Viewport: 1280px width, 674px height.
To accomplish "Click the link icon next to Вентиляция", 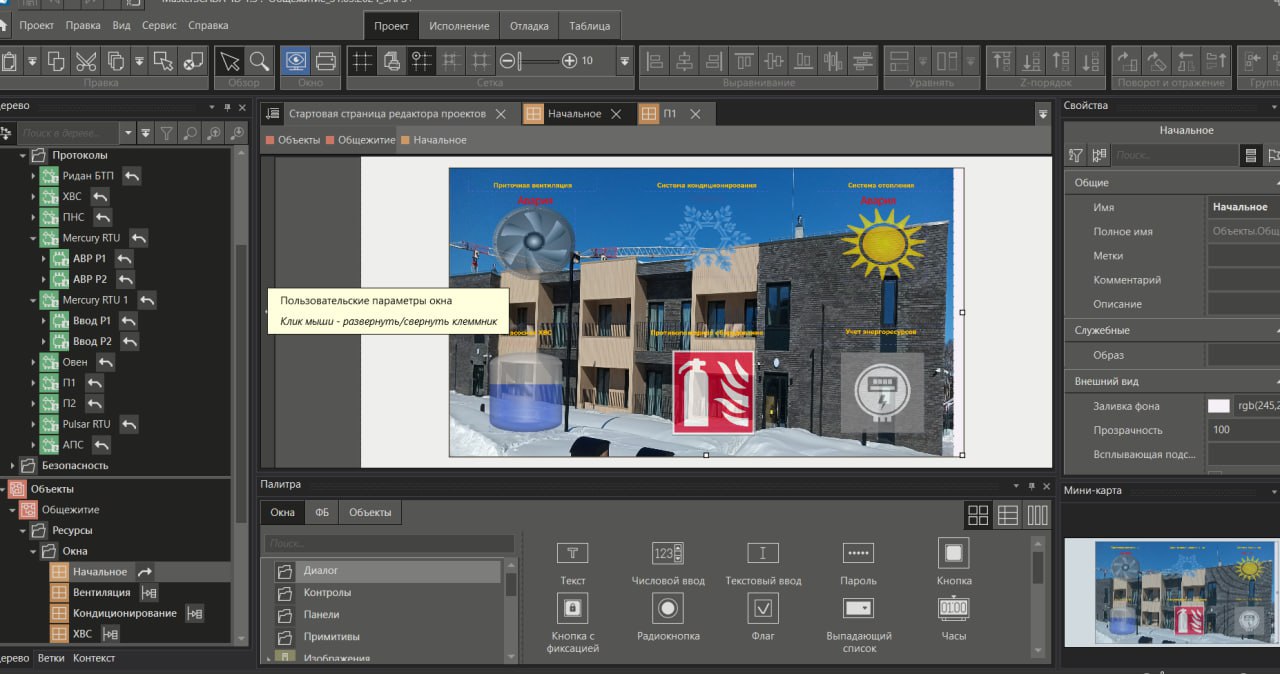I will tap(149, 592).
